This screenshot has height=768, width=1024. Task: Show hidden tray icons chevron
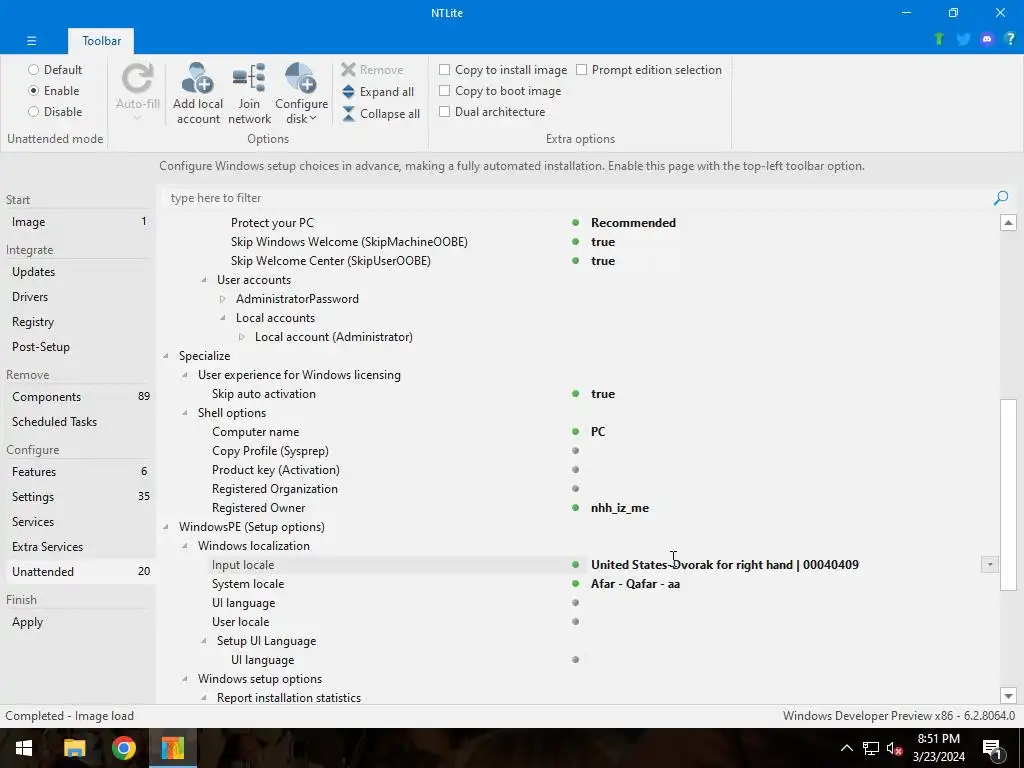point(846,748)
